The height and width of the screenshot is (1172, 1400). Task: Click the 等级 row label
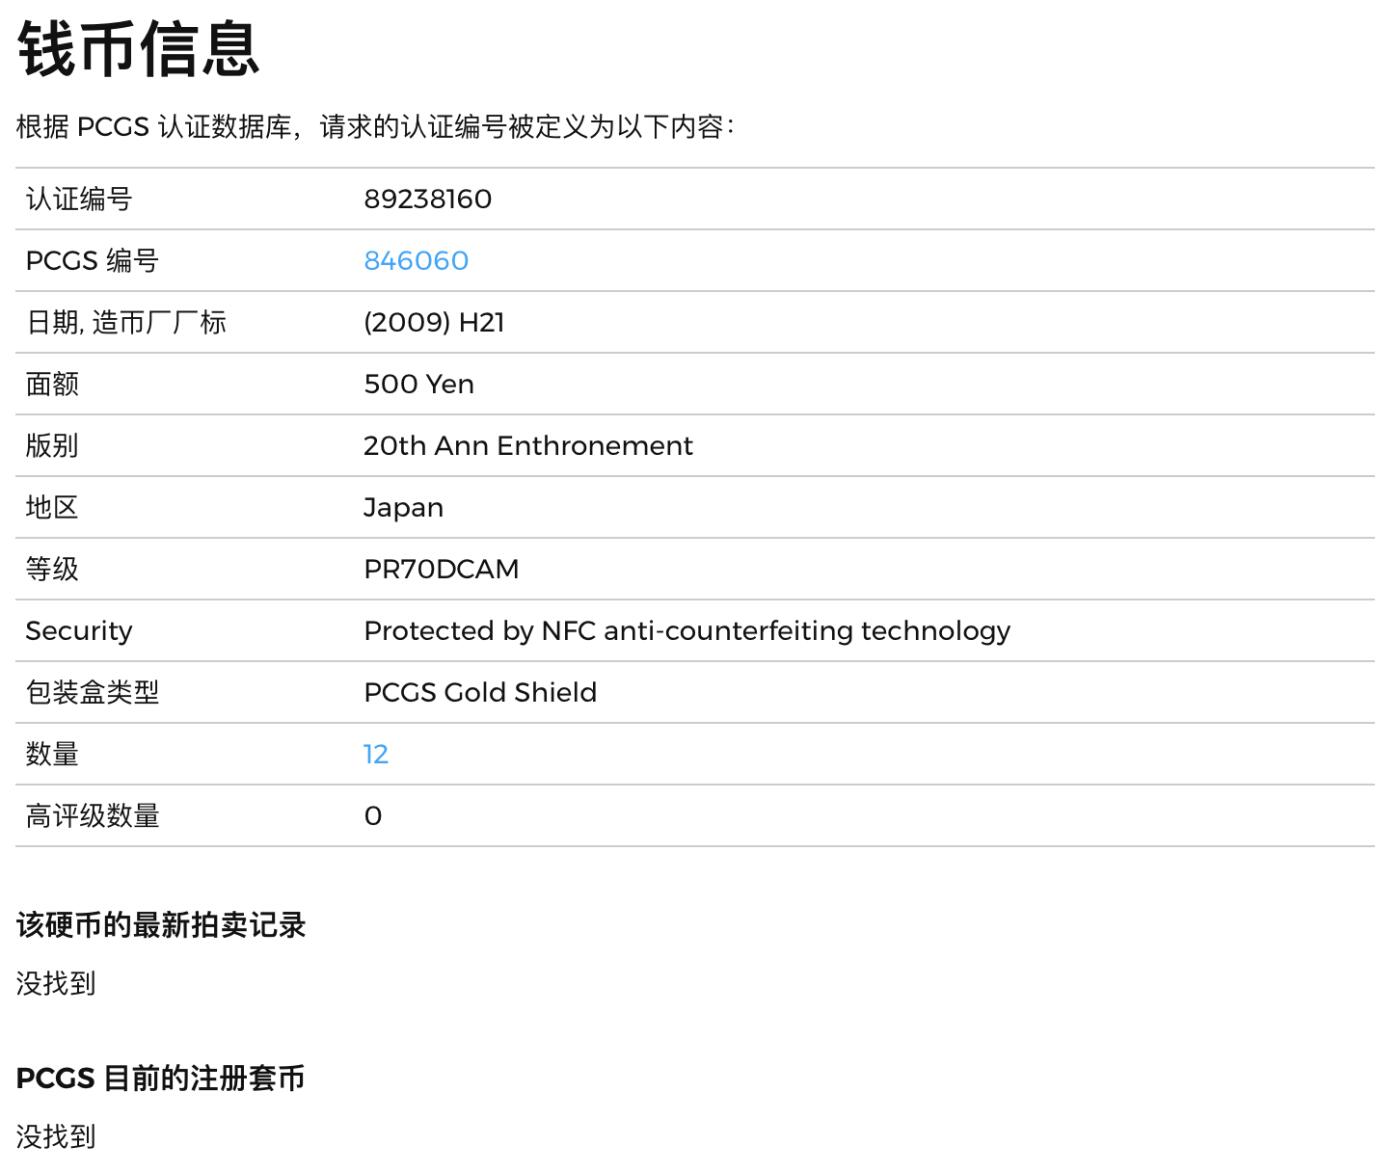coord(52,569)
